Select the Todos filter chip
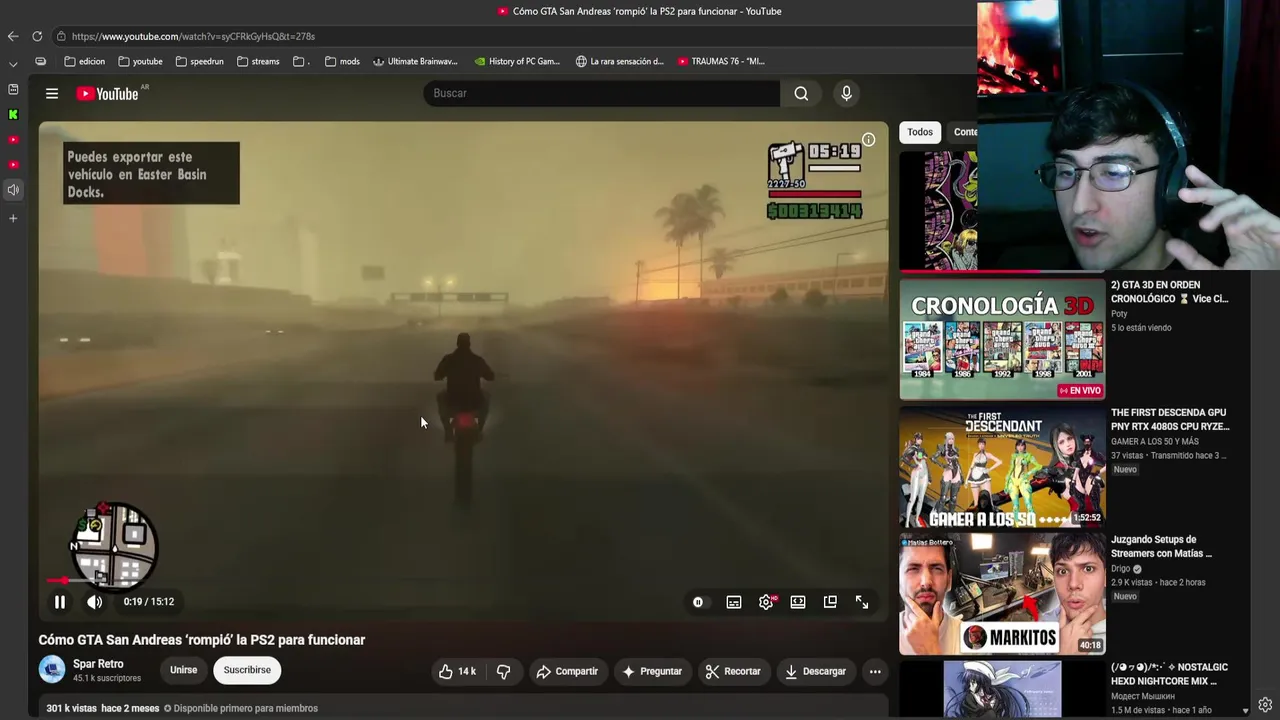Viewport: 1280px width, 720px height. [x=920, y=132]
